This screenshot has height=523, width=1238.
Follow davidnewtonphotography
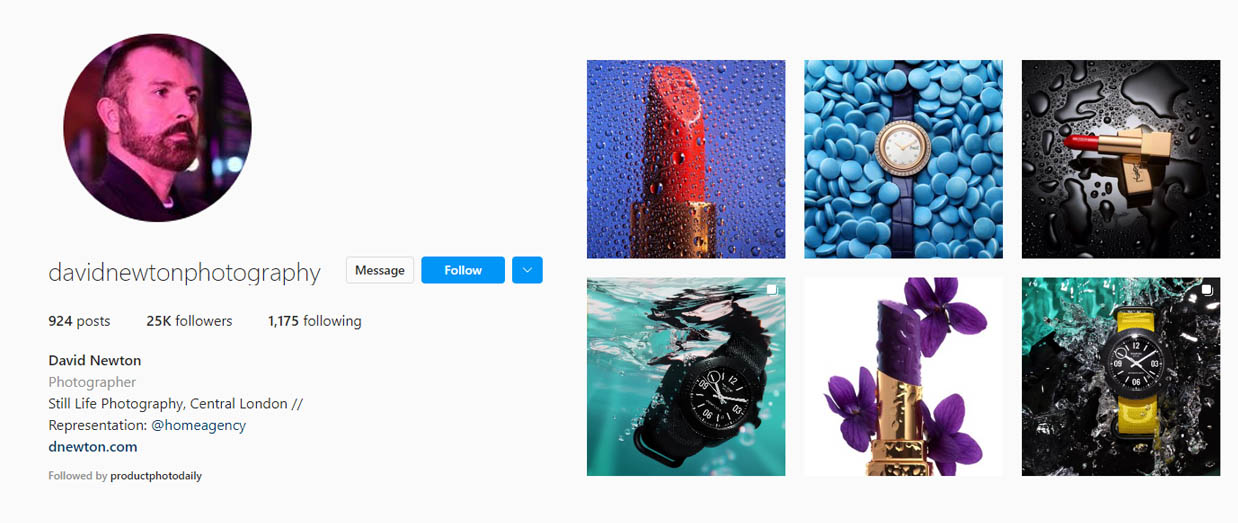tap(463, 270)
